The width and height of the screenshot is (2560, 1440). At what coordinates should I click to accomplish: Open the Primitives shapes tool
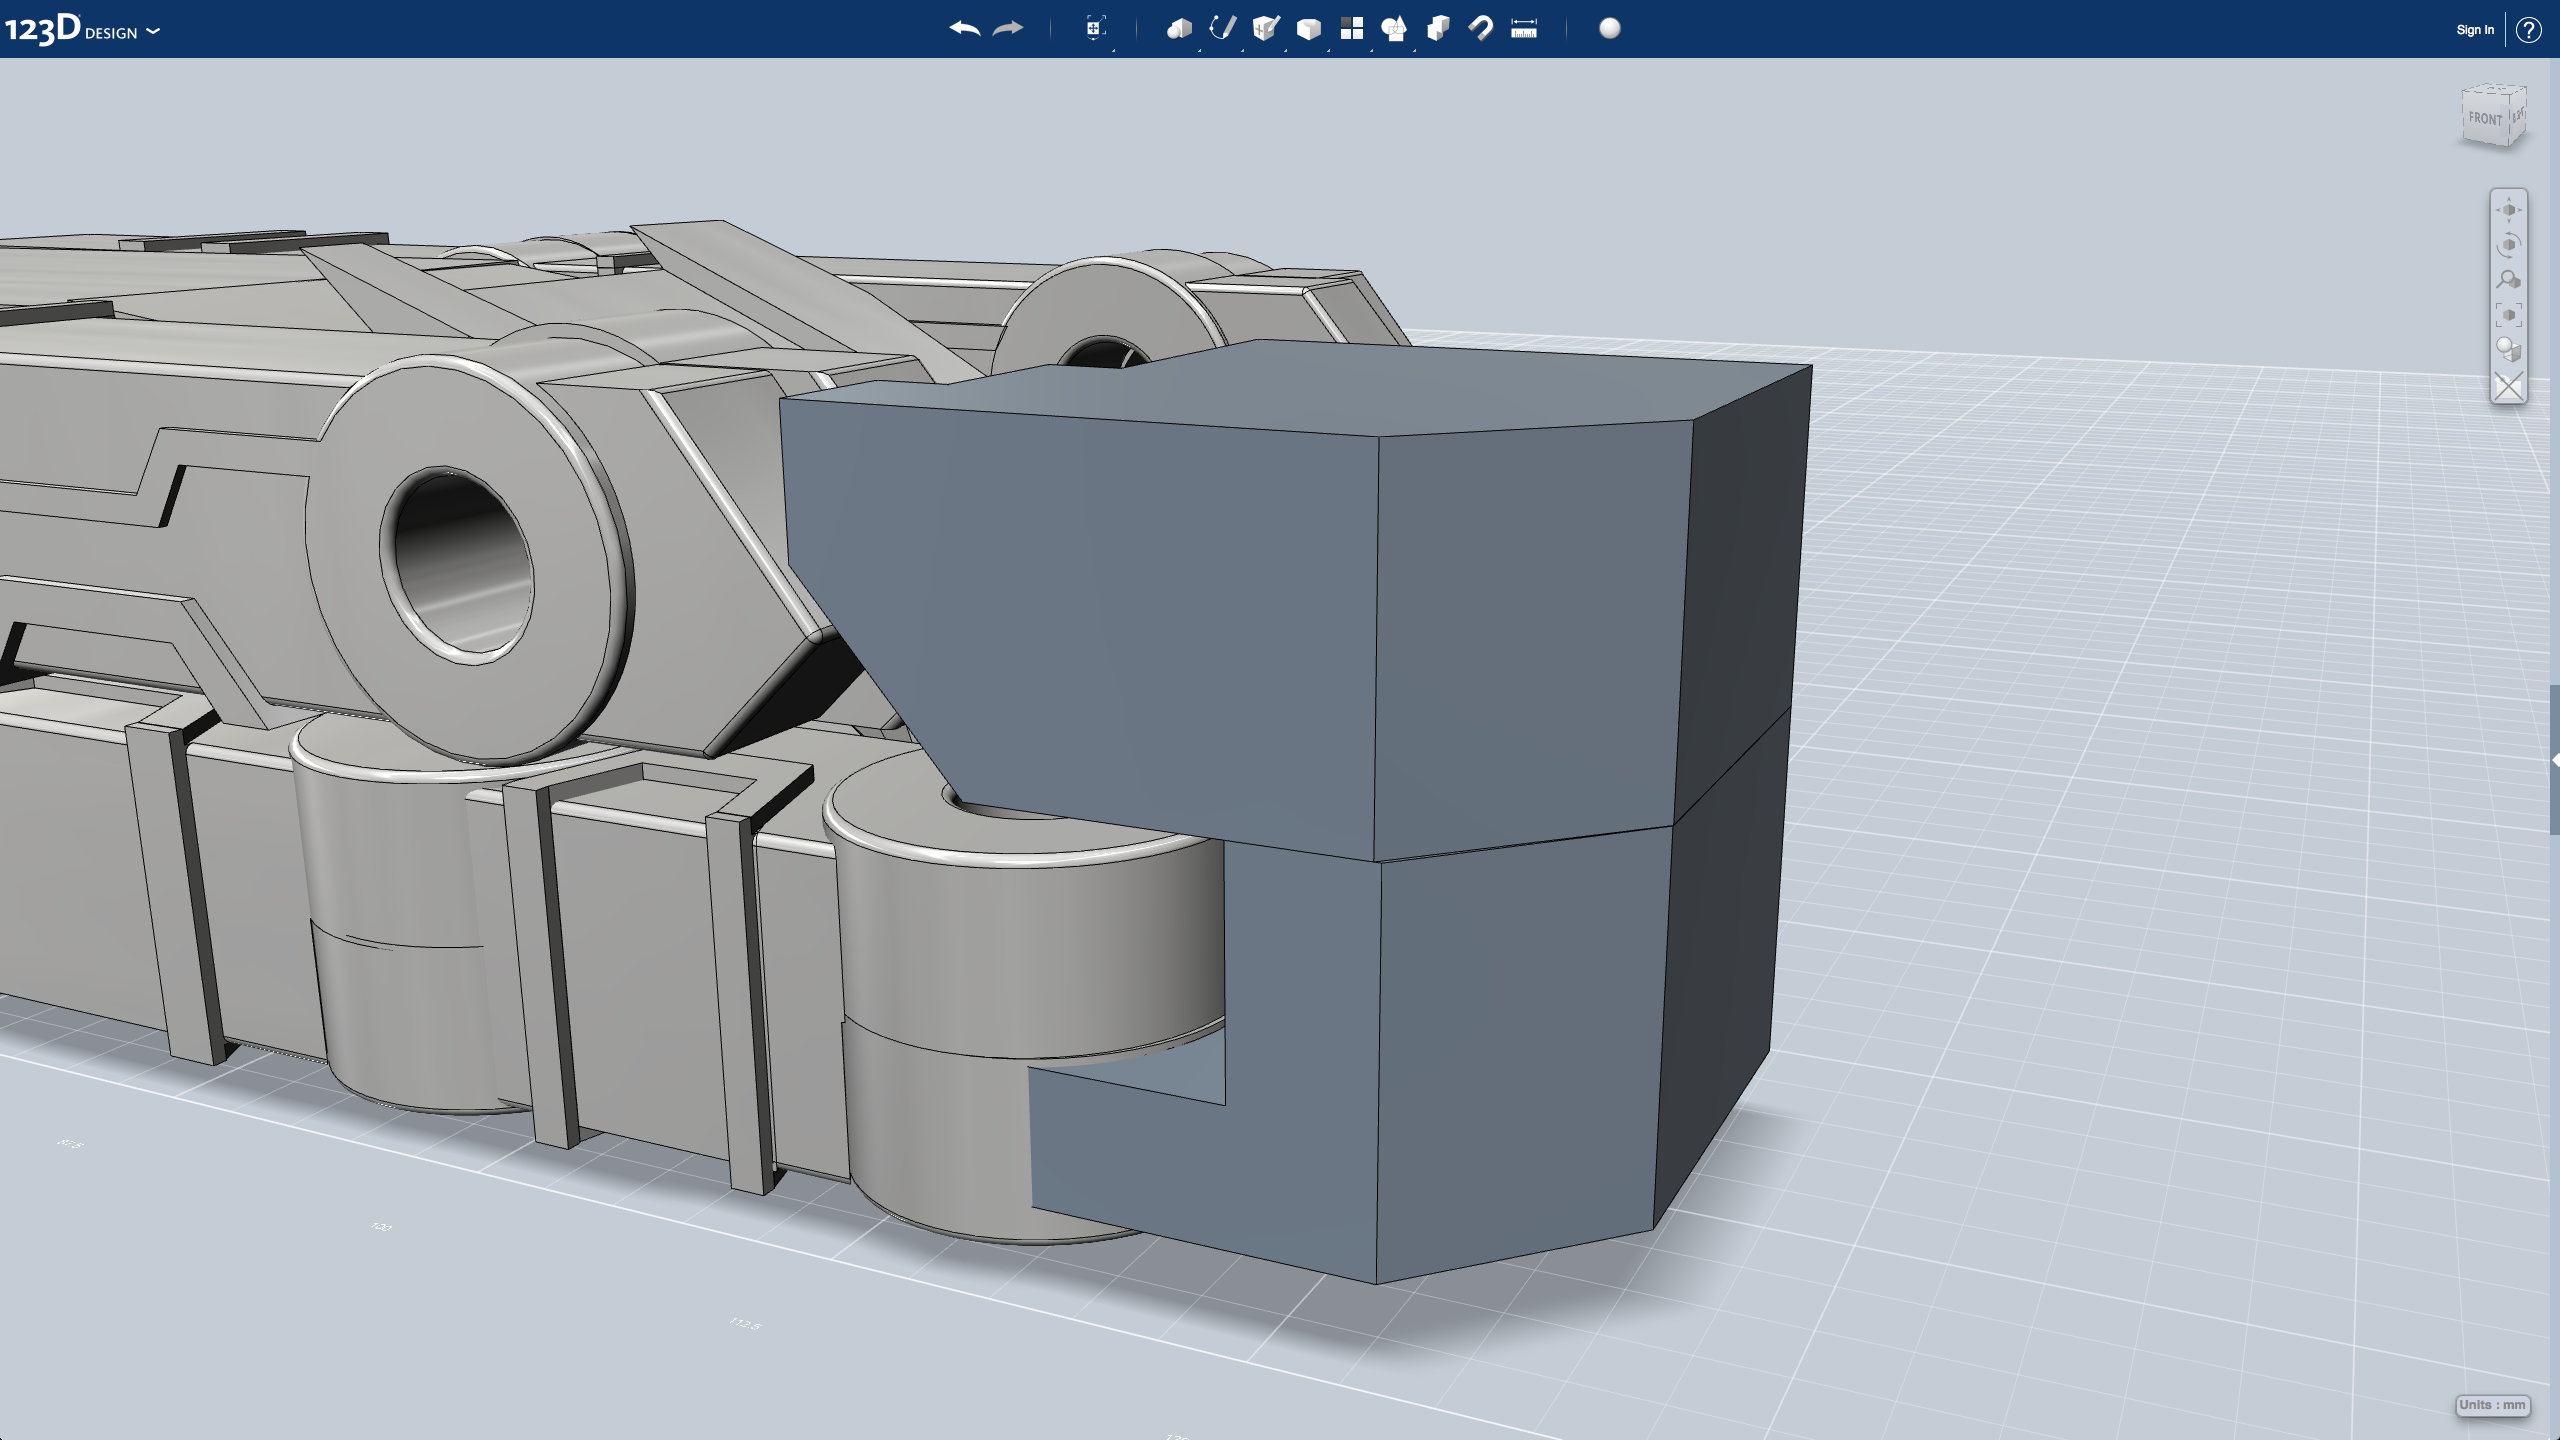(1179, 29)
